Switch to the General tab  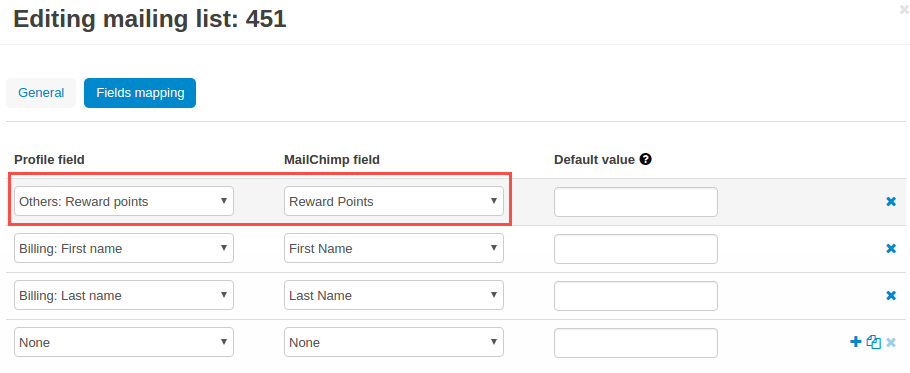pos(41,93)
